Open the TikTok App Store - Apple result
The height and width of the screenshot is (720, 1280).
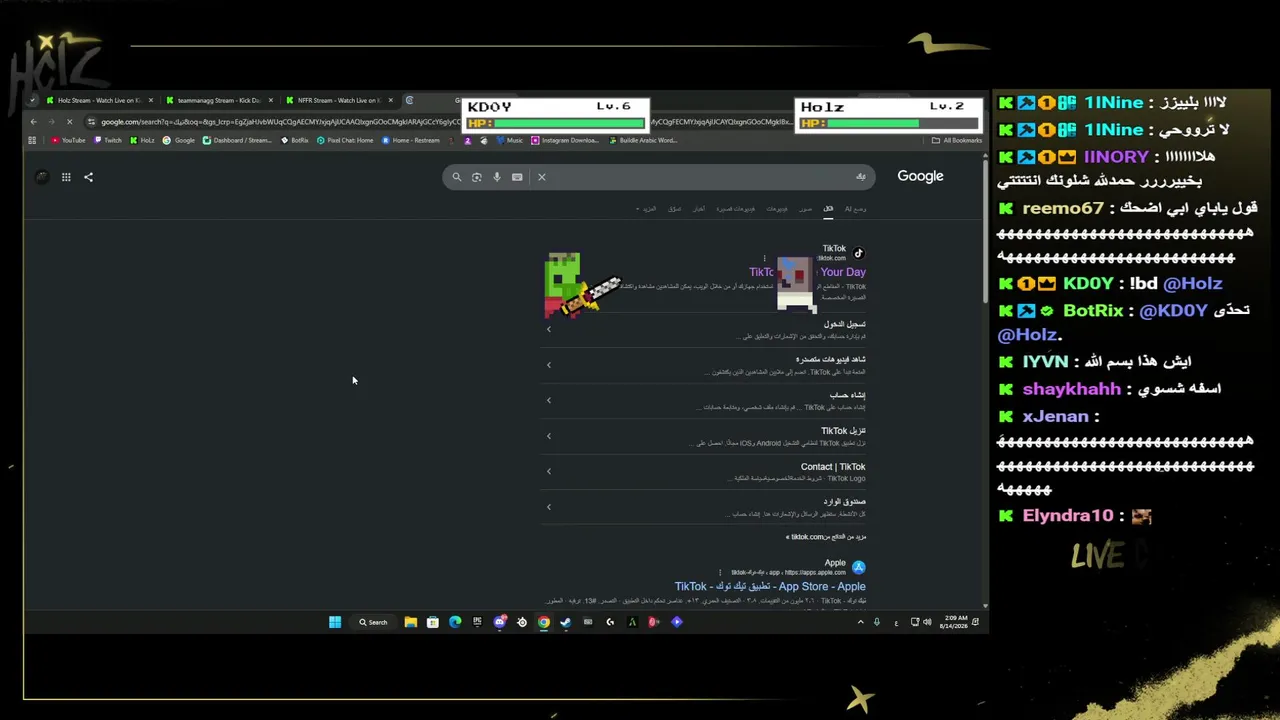770,587
